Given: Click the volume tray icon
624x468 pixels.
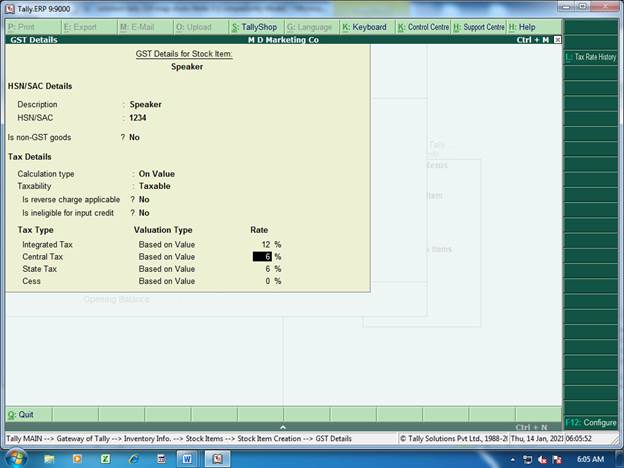Looking at the screenshot, I should [542, 460].
